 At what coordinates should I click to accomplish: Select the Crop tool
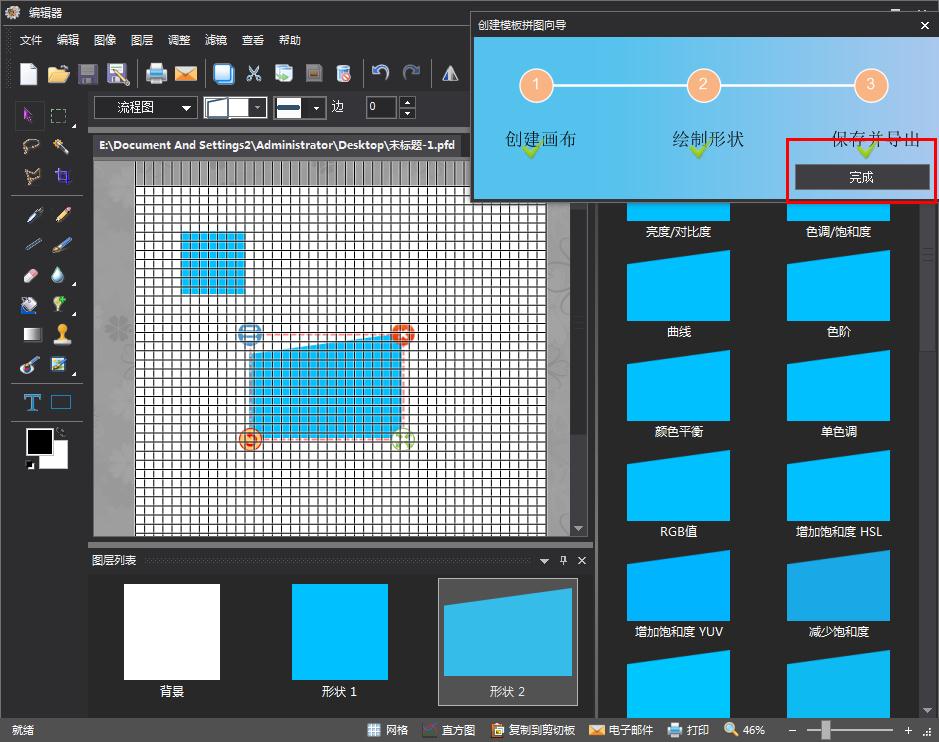pos(62,177)
